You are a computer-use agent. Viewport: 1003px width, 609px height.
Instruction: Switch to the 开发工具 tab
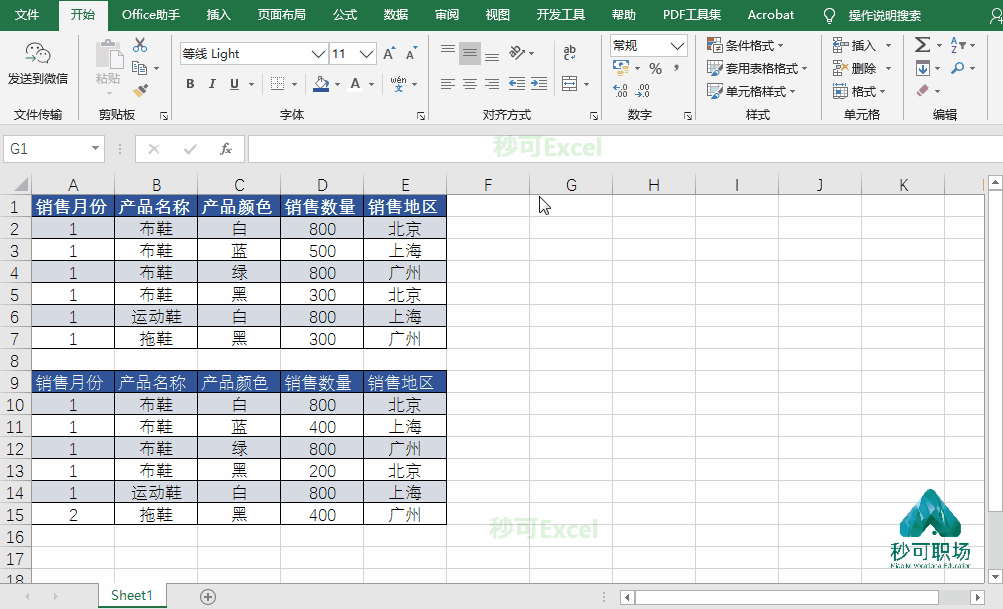pyautogui.click(x=560, y=15)
